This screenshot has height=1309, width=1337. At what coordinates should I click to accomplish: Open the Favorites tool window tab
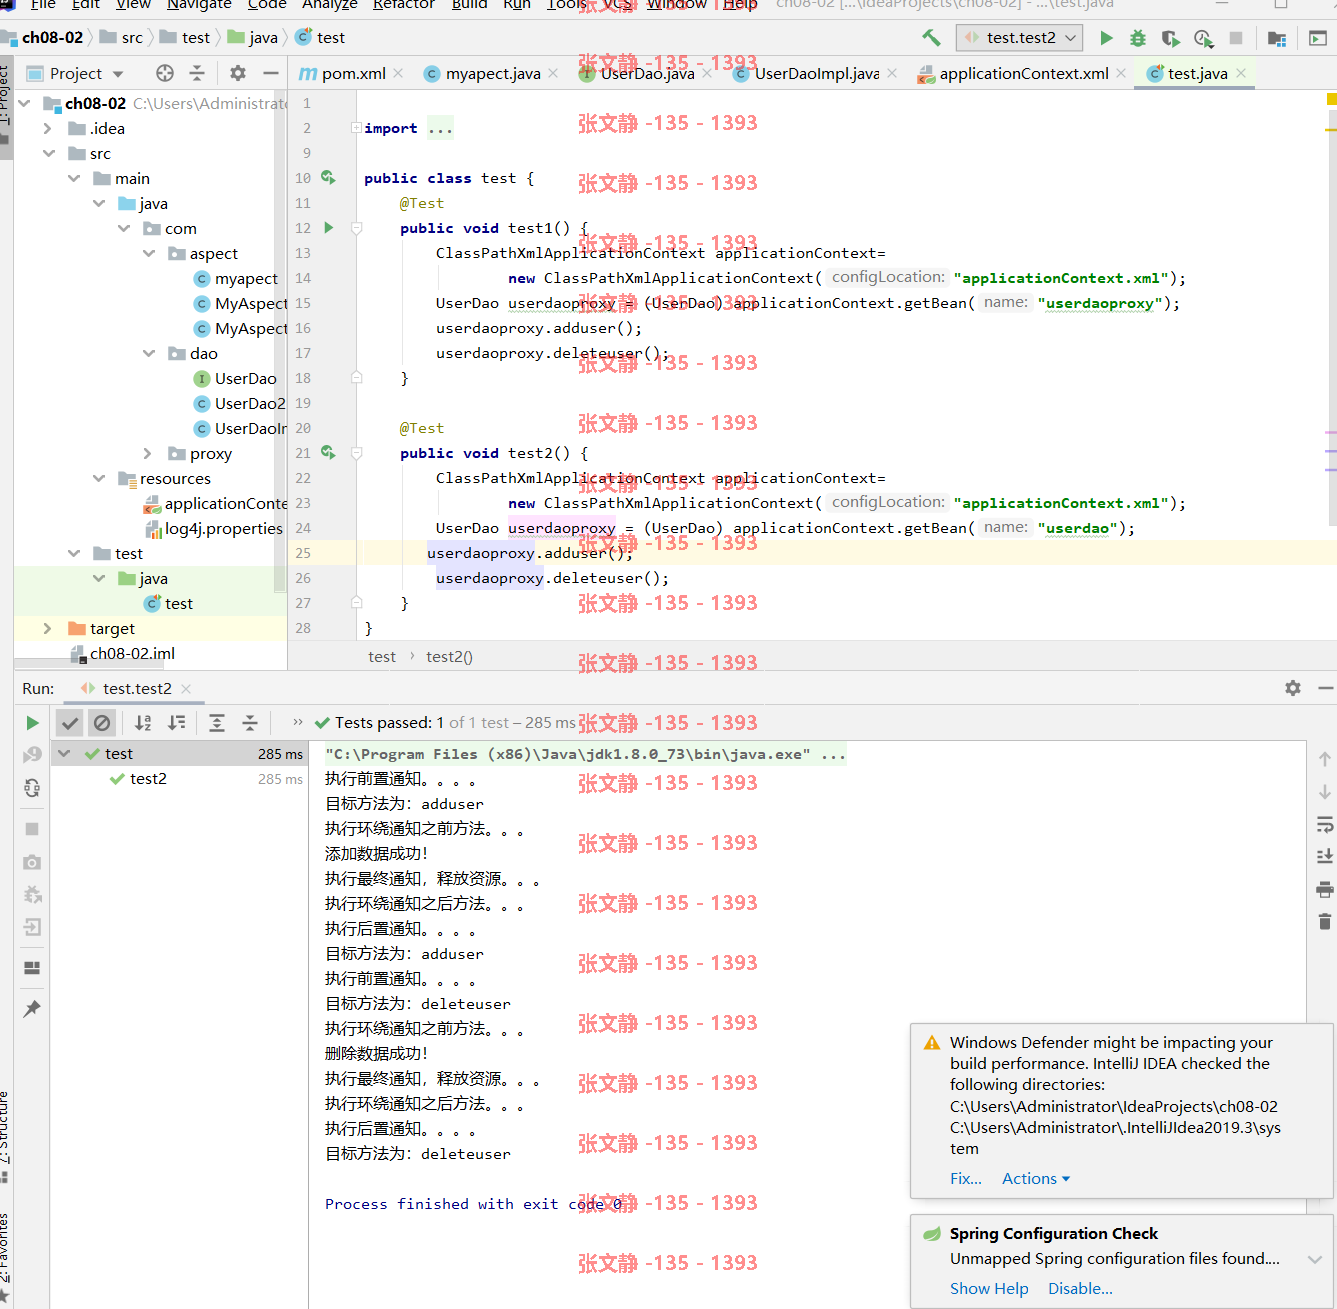point(5,1255)
